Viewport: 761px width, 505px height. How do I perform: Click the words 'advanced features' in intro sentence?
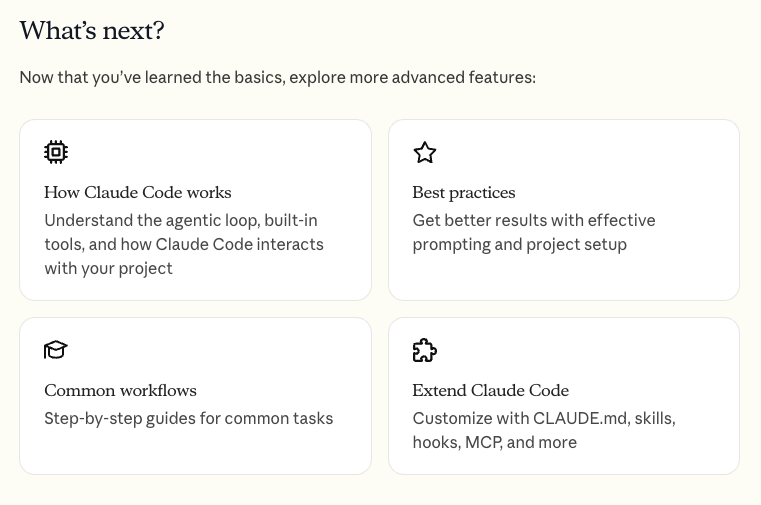point(463,78)
